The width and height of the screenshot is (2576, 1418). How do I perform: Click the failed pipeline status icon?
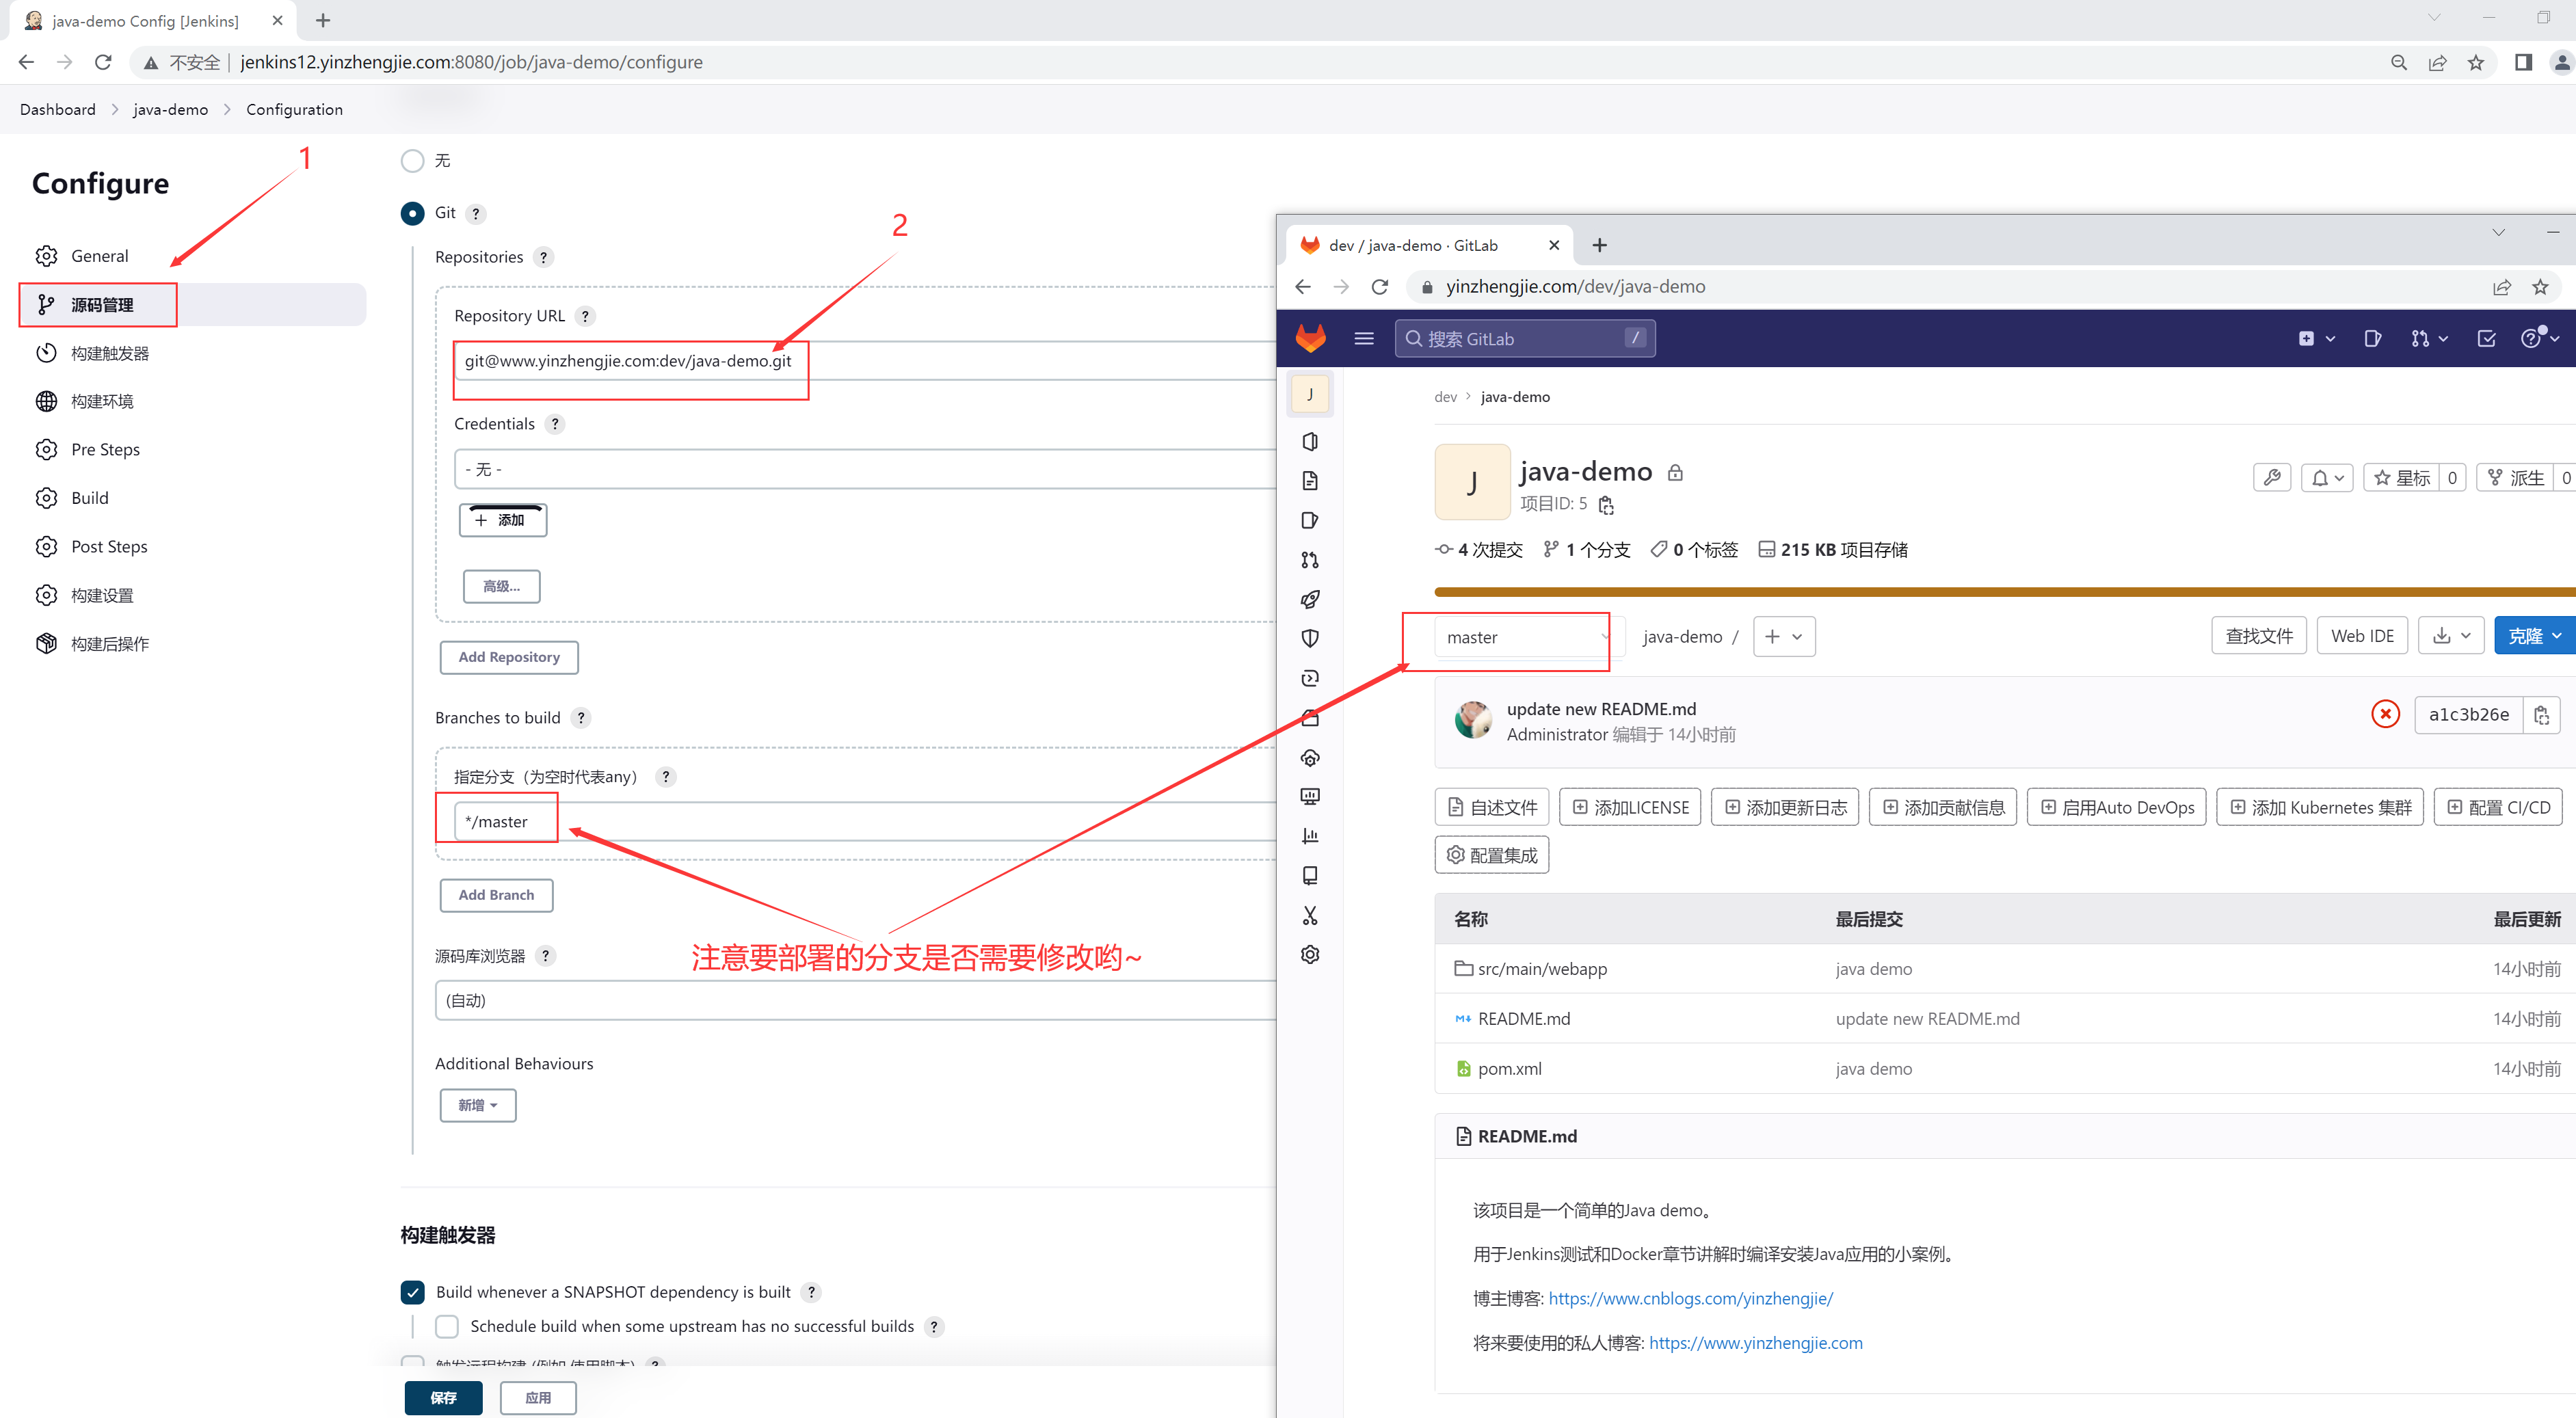point(2385,714)
